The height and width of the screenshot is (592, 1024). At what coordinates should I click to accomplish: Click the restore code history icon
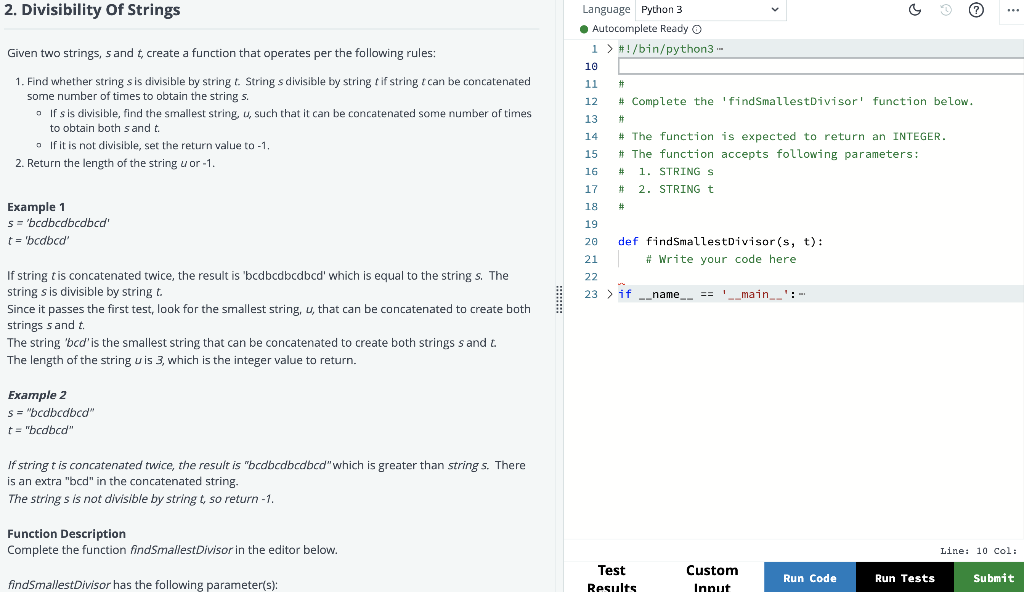(x=946, y=9)
